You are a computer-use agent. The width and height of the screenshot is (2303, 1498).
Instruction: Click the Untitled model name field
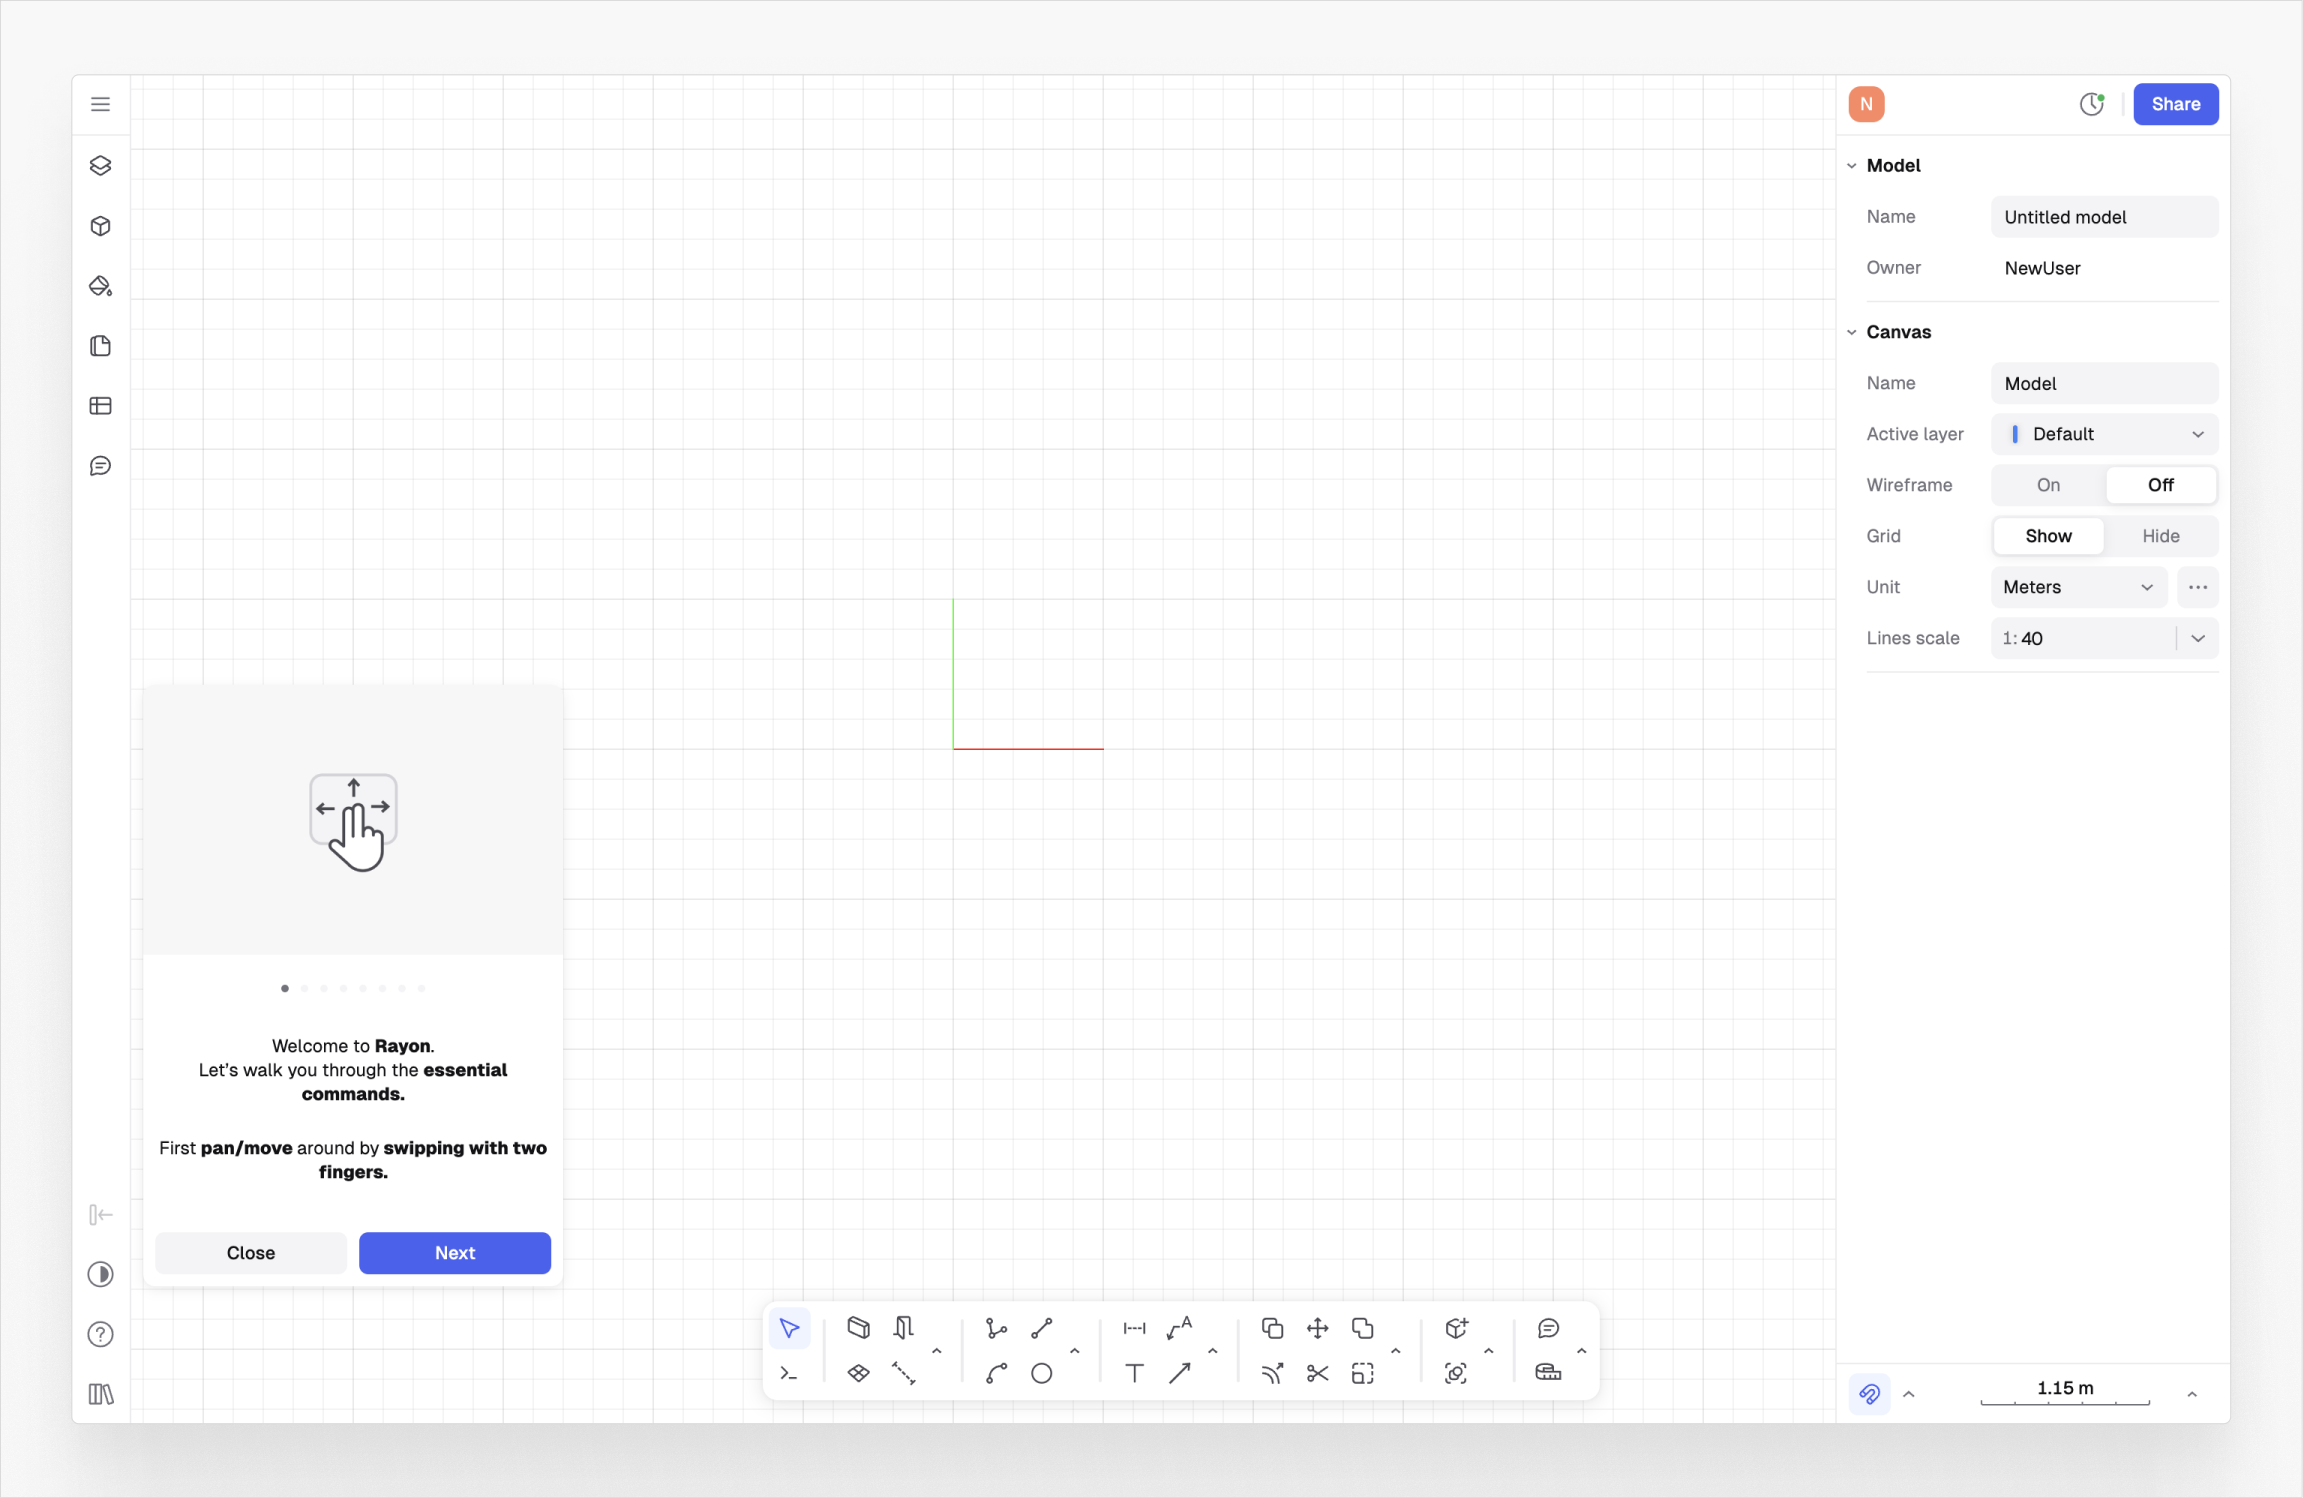pos(2104,217)
